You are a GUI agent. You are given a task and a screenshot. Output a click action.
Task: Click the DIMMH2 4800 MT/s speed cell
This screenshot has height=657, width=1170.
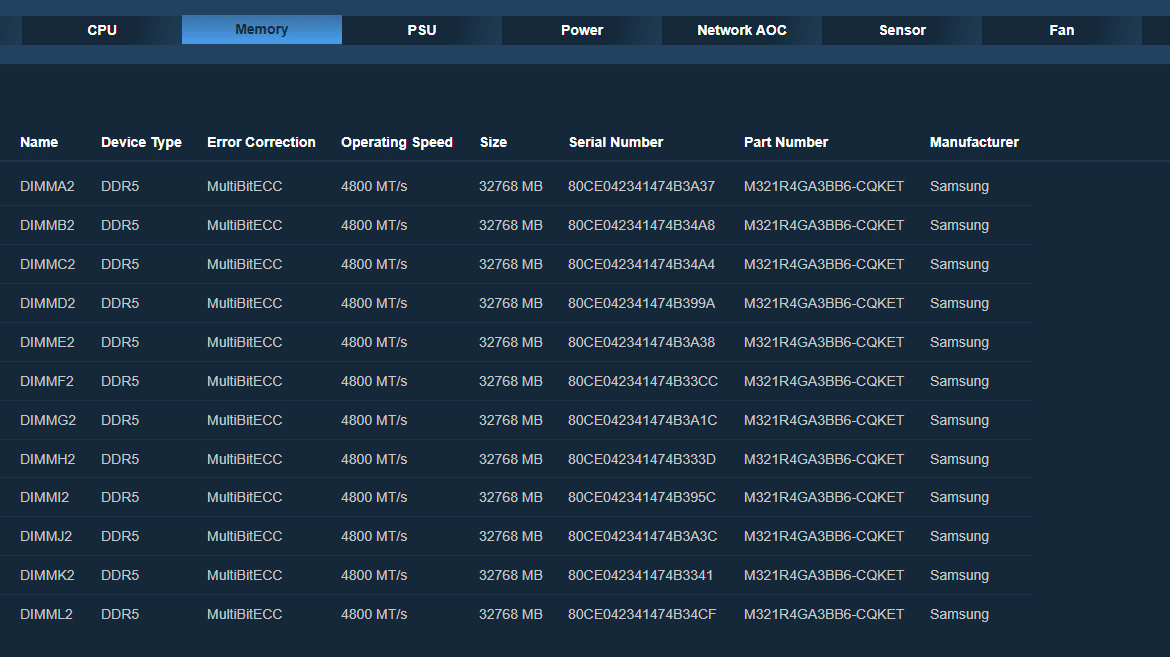tap(374, 459)
